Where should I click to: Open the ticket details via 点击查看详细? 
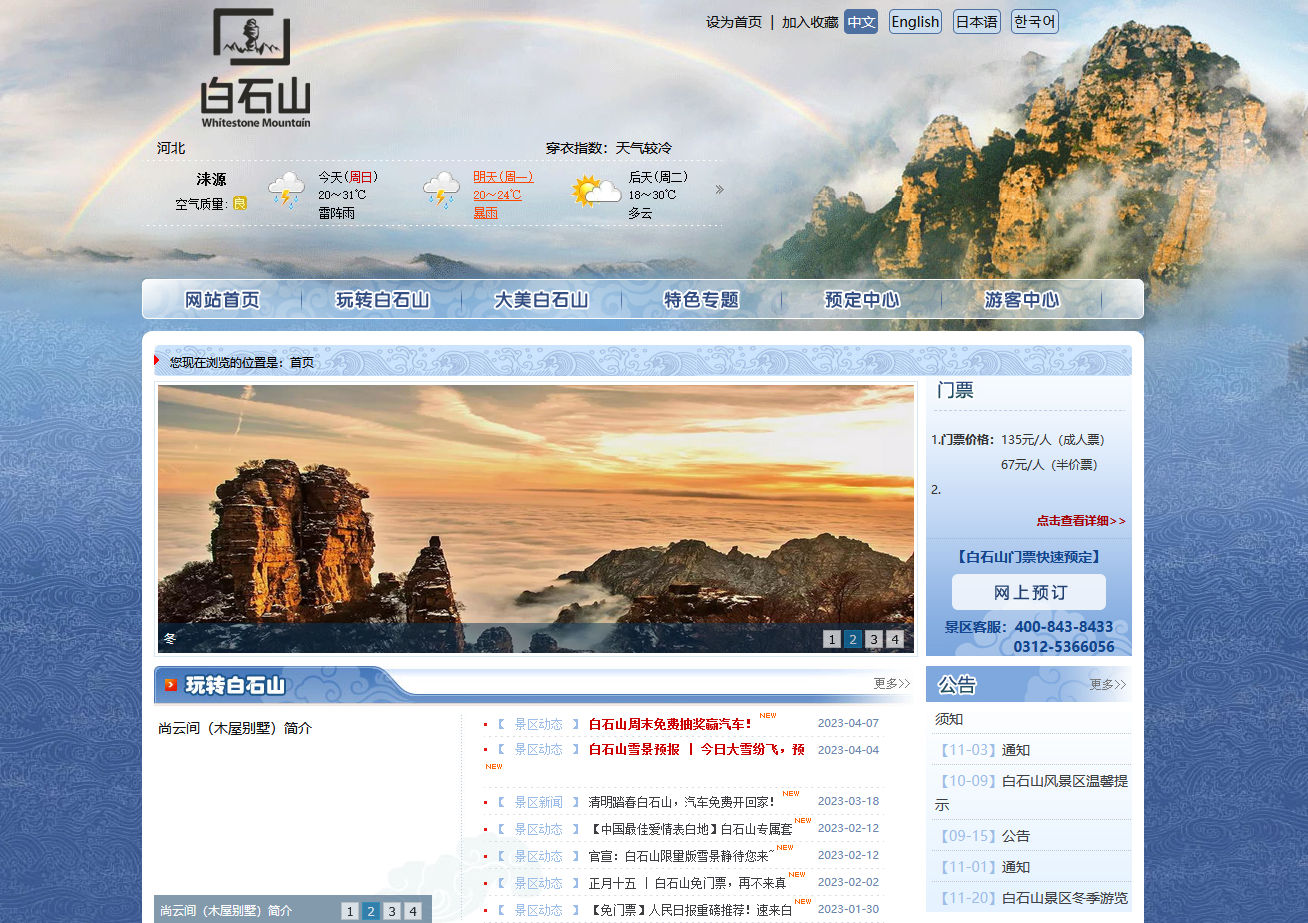tap(1079, 521)
